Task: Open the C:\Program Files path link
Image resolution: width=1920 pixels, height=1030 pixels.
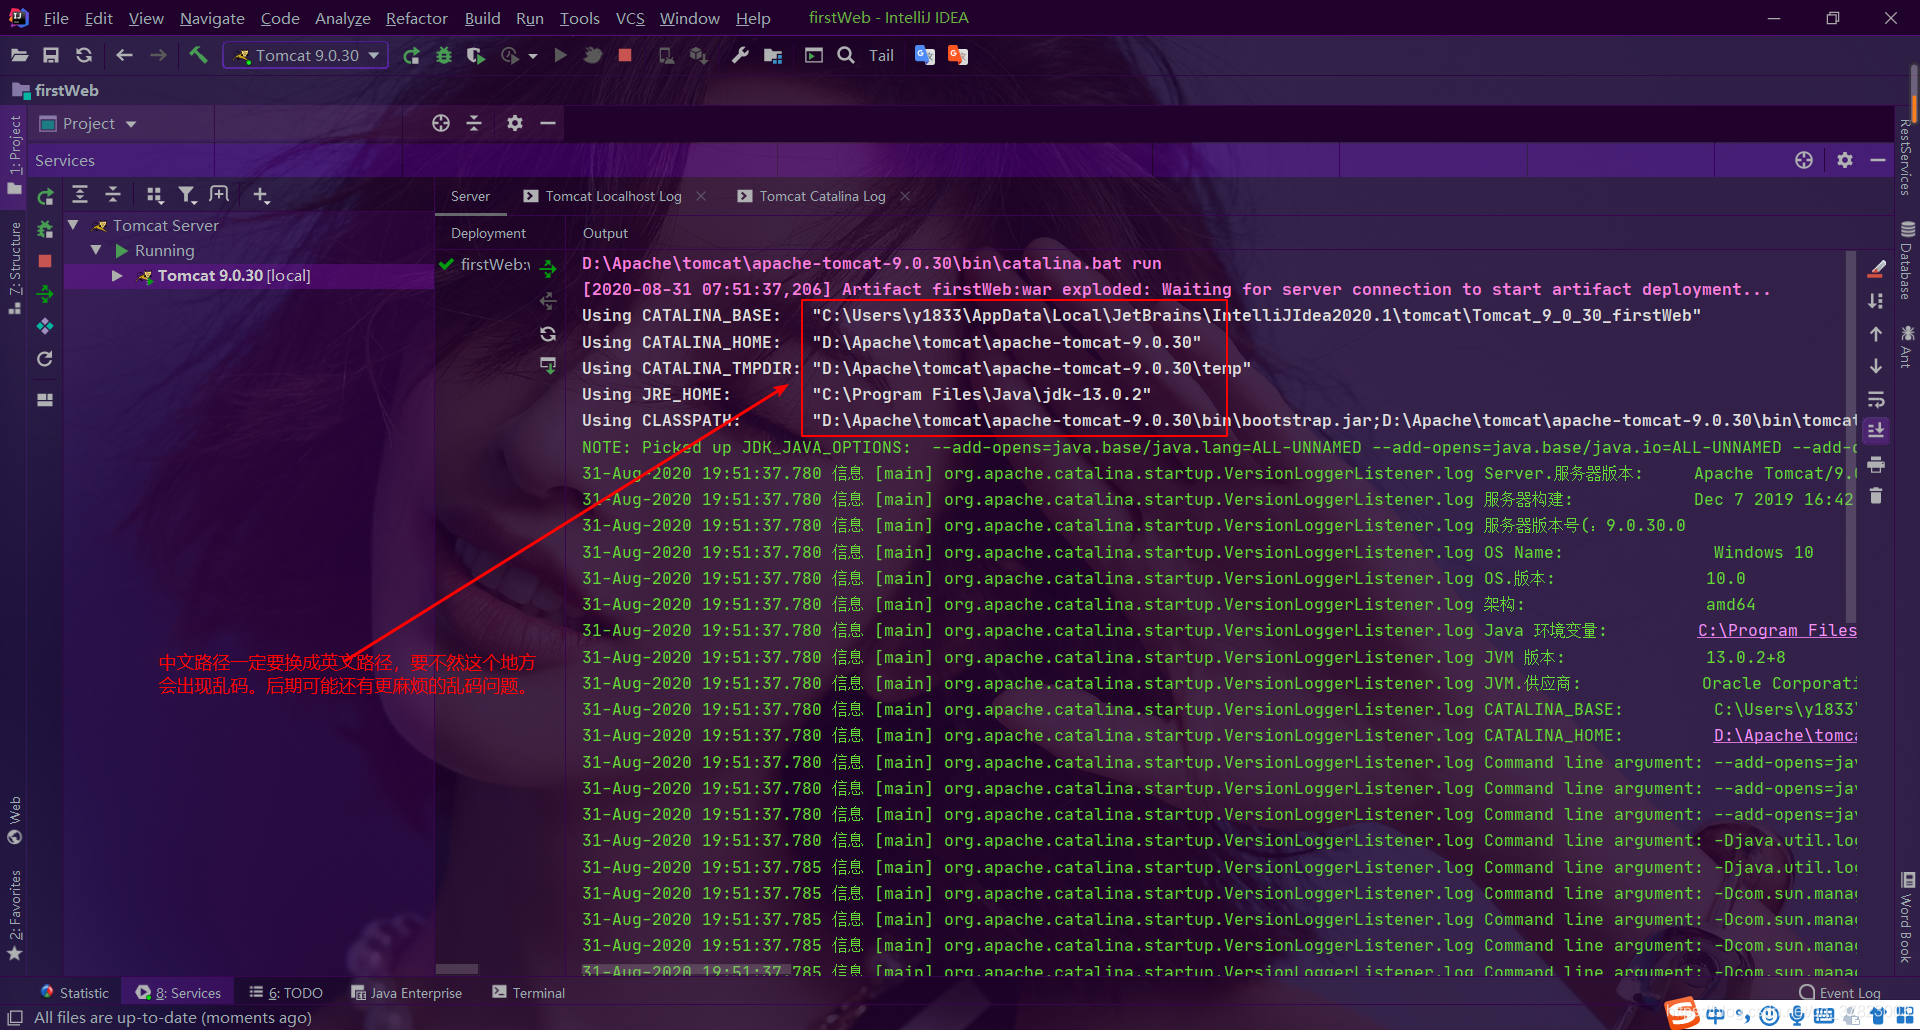Action: pos(1777,631)
